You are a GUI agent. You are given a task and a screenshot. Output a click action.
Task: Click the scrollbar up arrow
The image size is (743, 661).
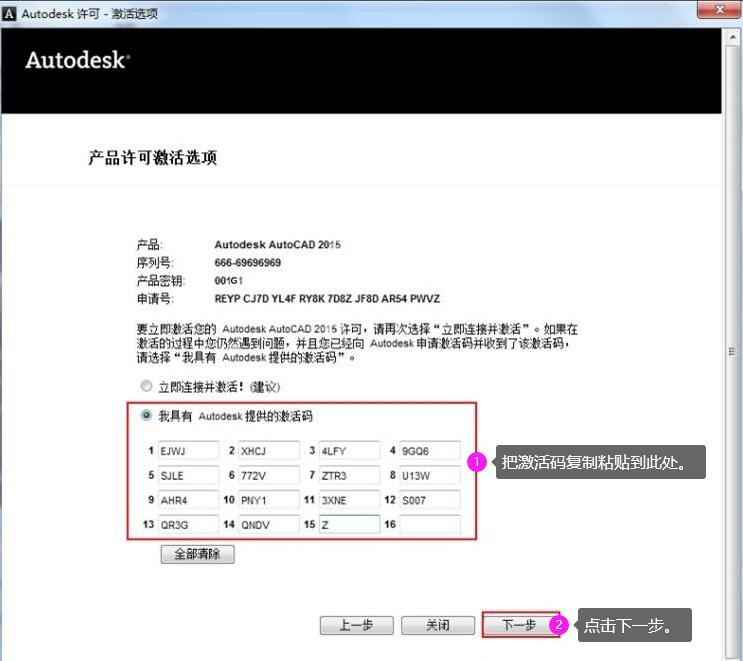tap(732, 36)
